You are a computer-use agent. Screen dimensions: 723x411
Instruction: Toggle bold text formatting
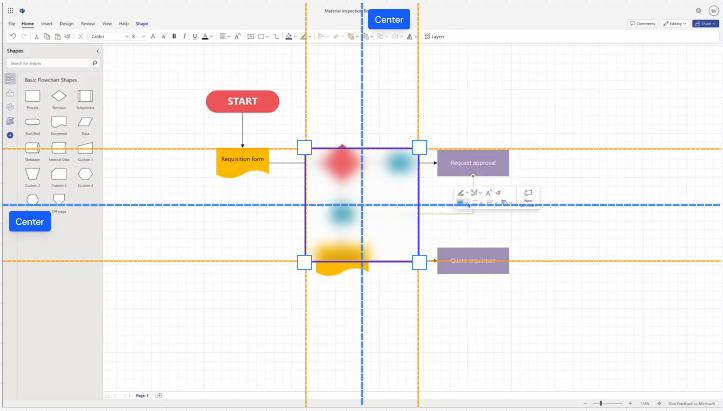coord(173,36)
